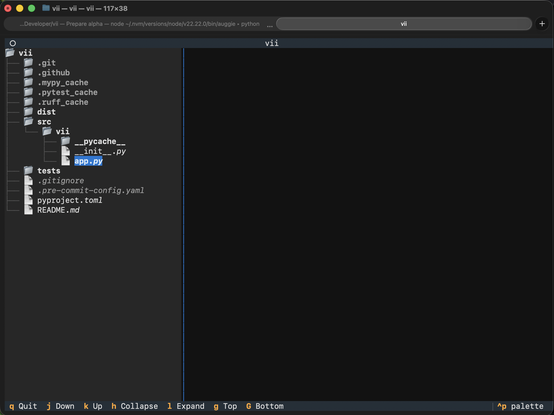Collapse the vii folder under src

63,131
